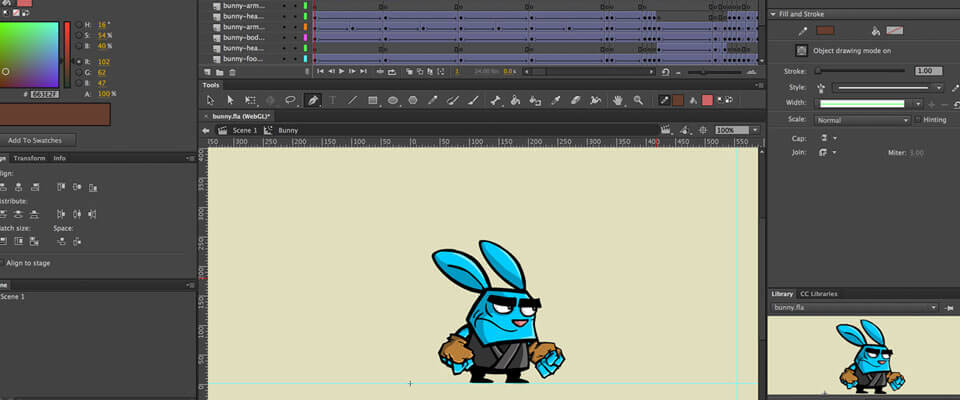Toggle Object drawing mode button
This screenshot has height=400, width=960.
click(x=801, y=50)
